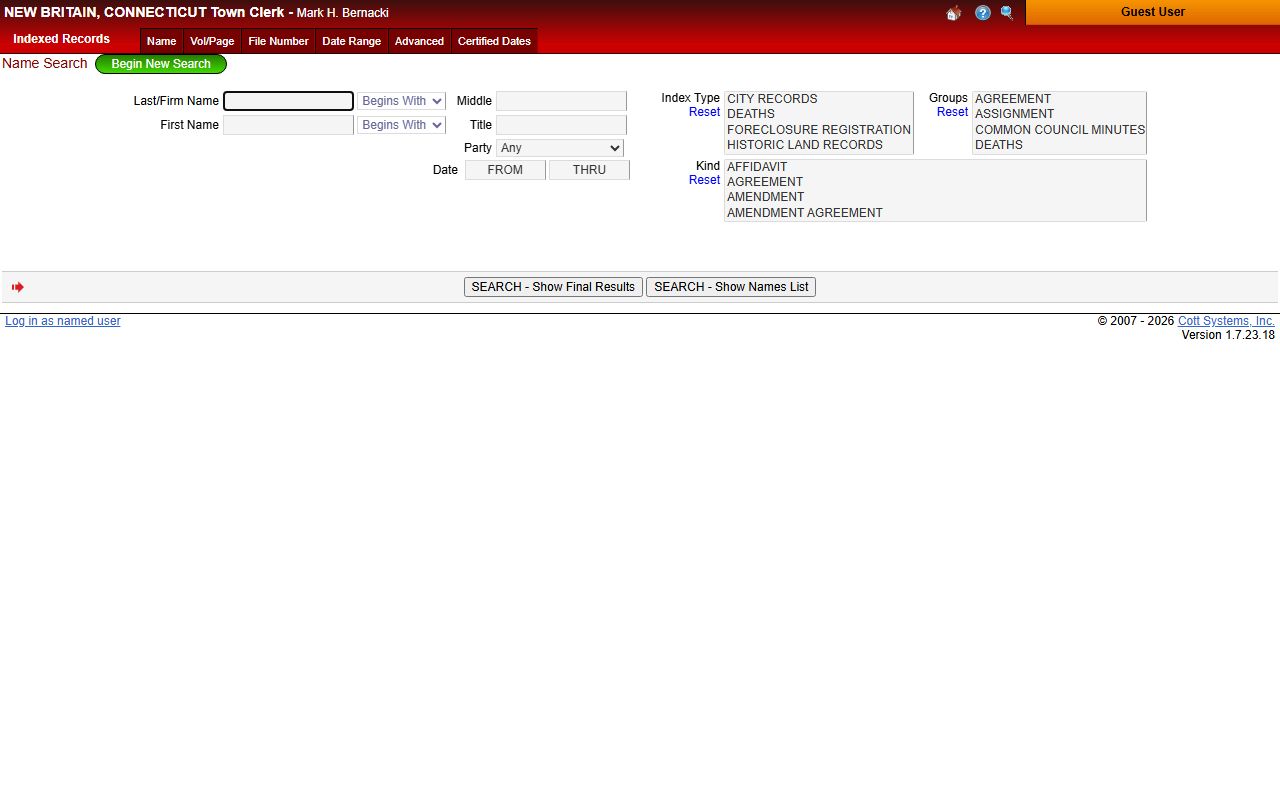
Task: Open help via question mark icon
Action: tap(982, 13)
